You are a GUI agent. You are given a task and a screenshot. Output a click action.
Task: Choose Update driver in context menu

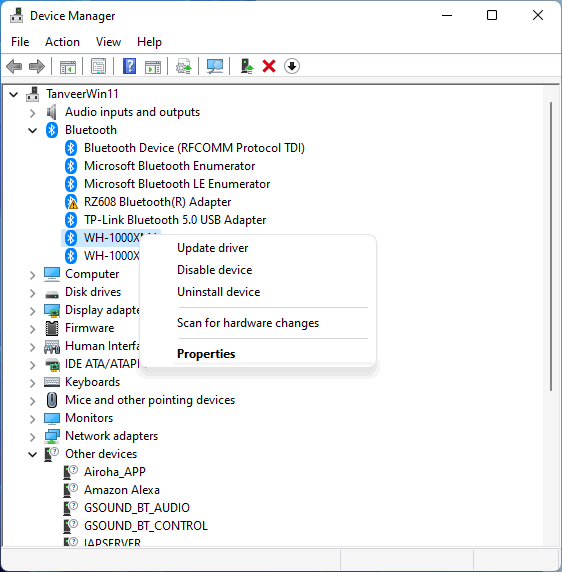tap(212, 248)
